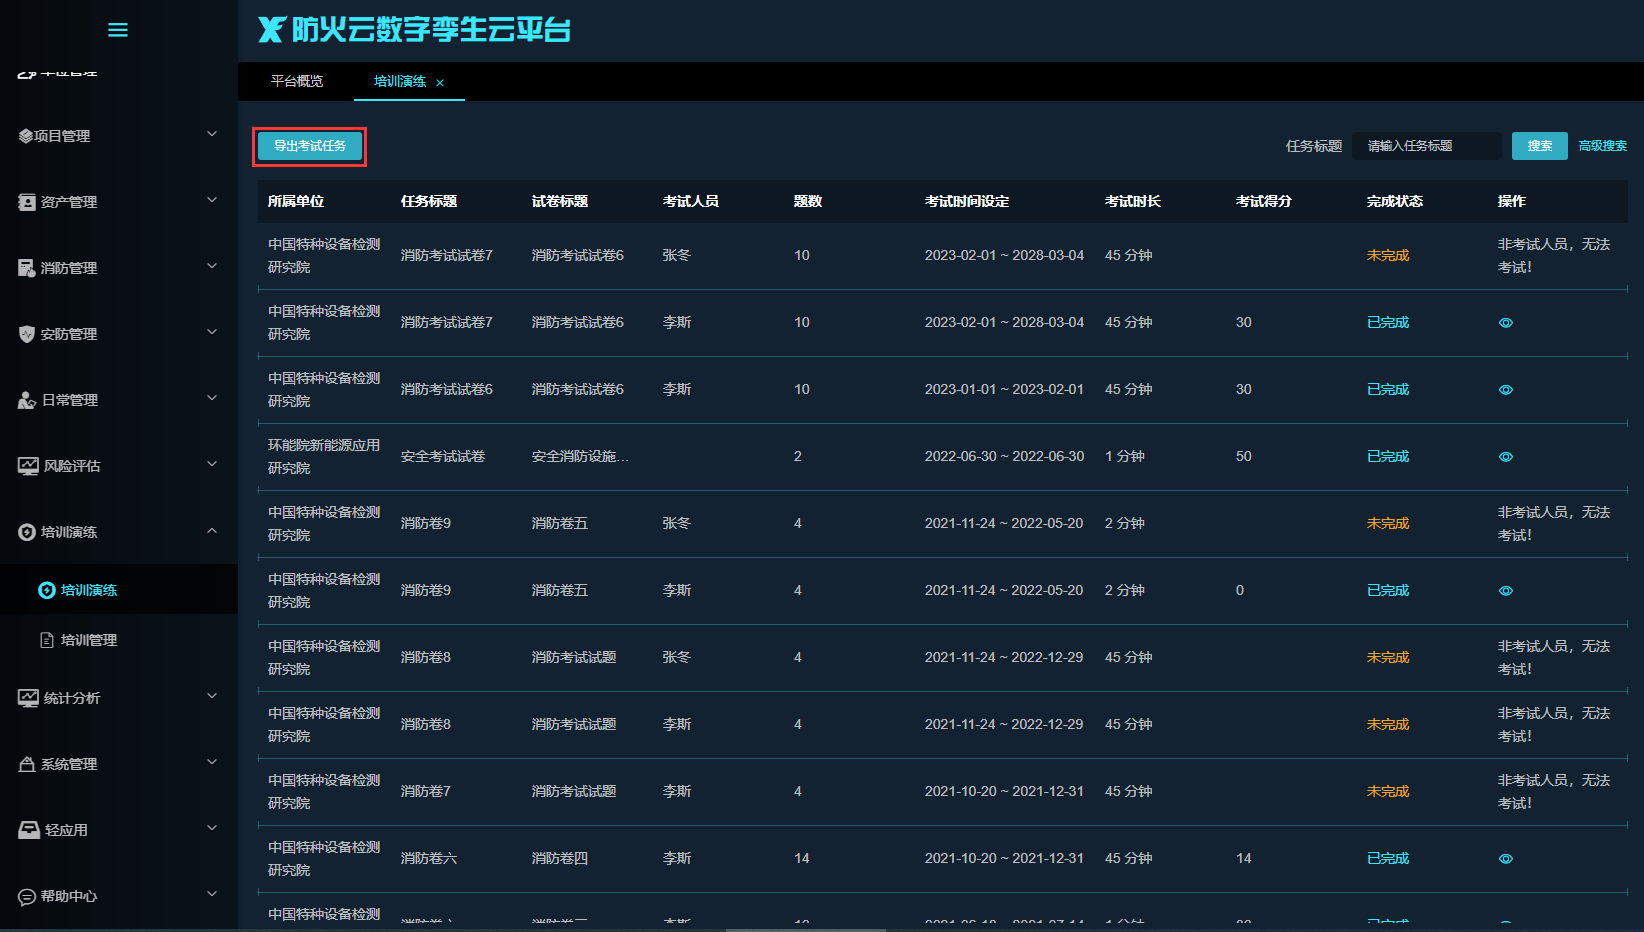Screen dimensions: 1644x932
Task: Expand the 项目管理 menu chevron
Action: (212, 134)
